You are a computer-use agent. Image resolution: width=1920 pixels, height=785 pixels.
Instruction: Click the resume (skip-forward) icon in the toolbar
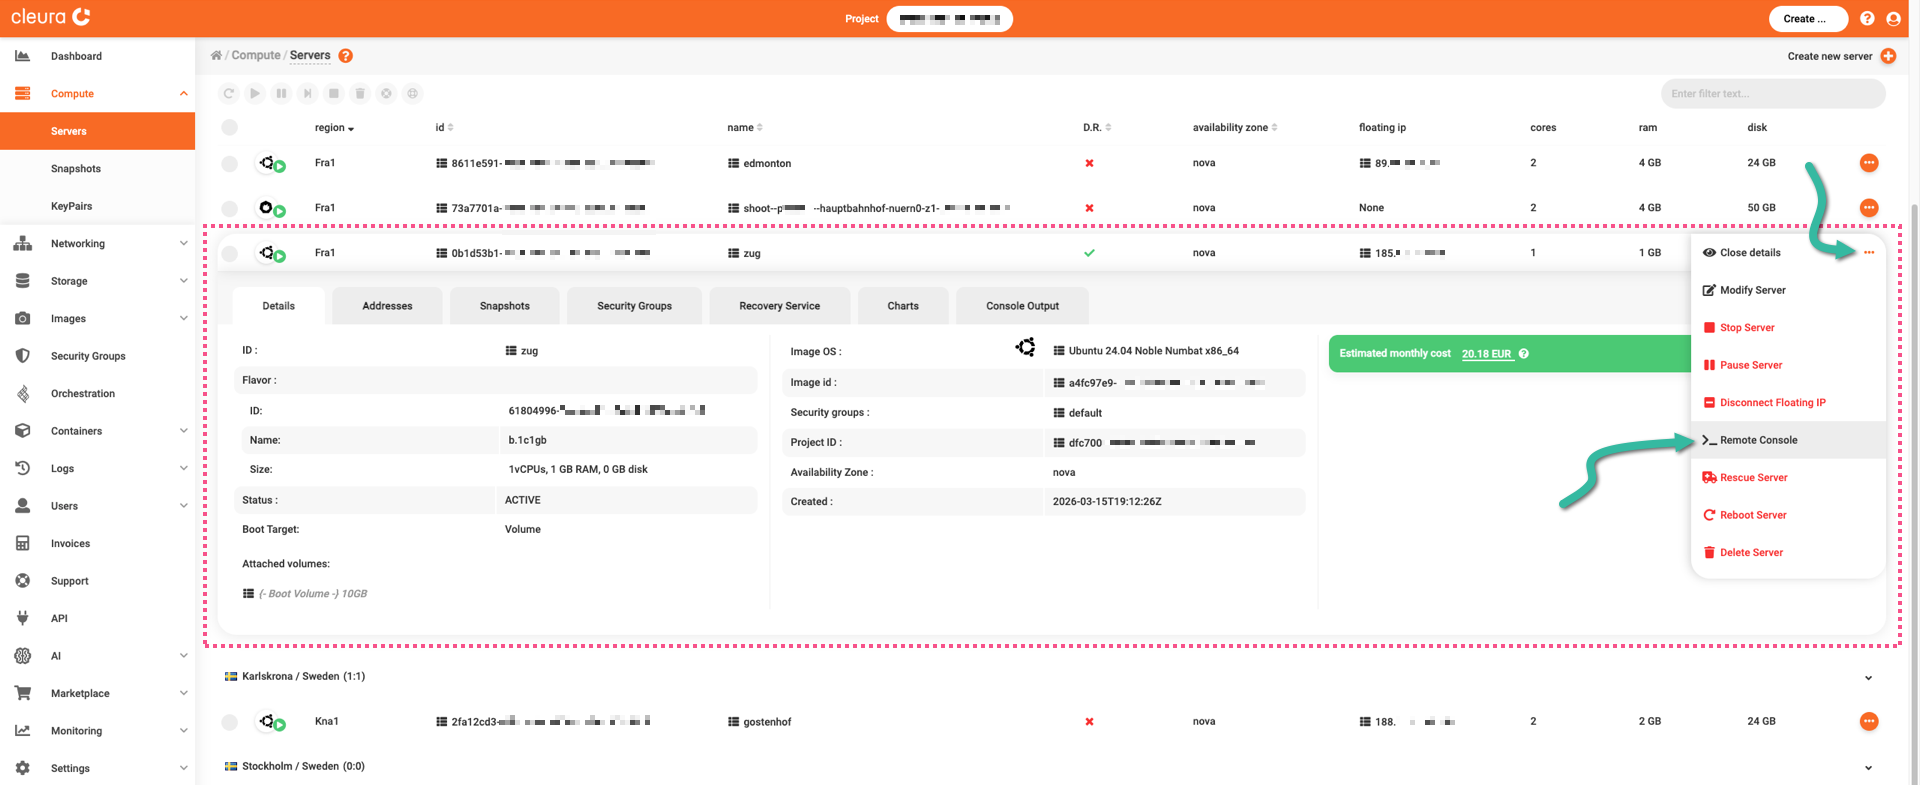click(x=308, y=93)
